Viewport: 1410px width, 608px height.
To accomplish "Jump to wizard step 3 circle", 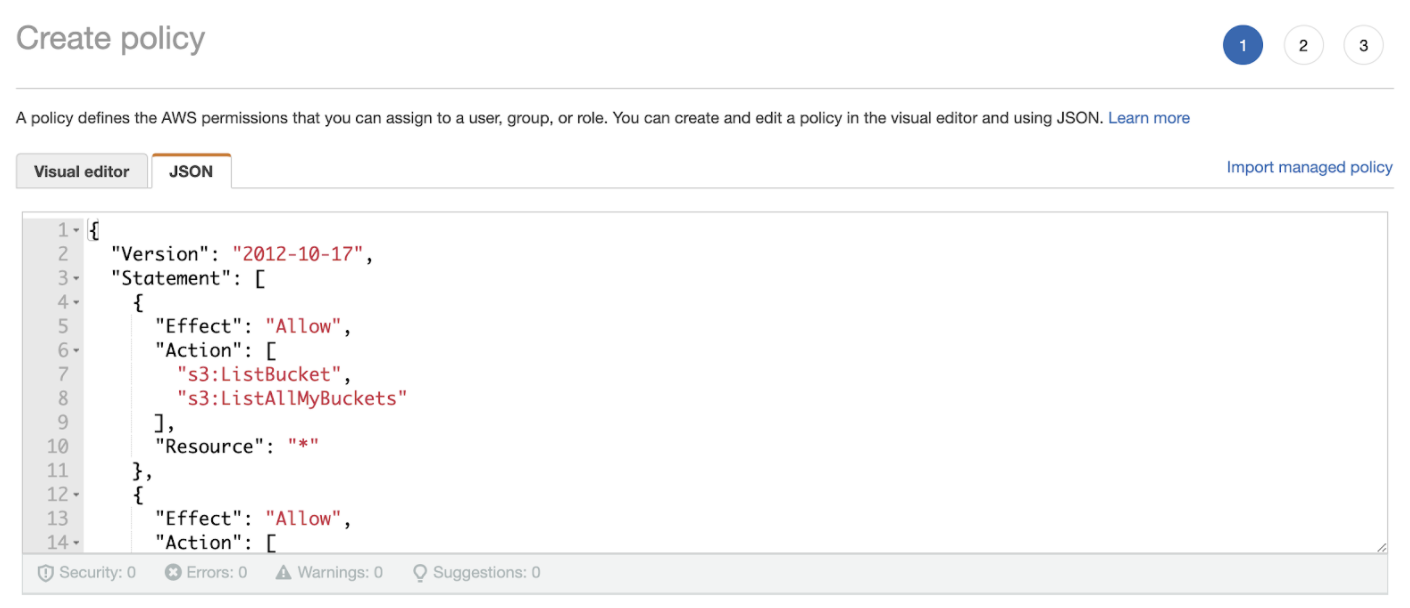I will pyautogui.click(x=1363, y=45).
